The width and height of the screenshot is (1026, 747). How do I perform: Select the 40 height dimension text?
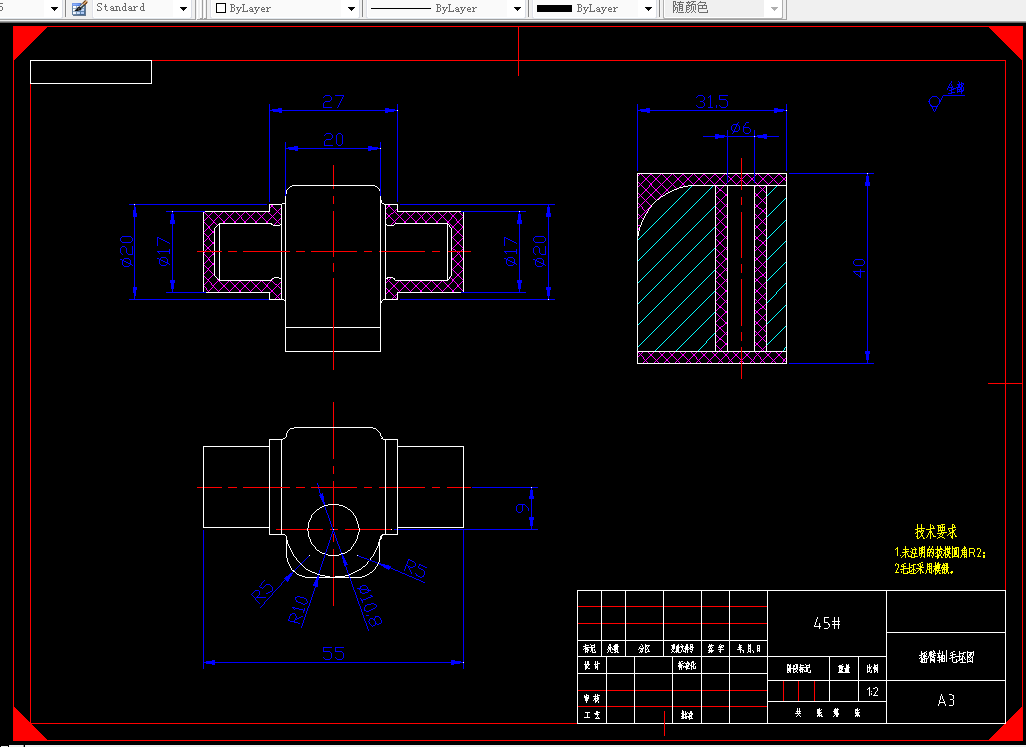[859, 268]
